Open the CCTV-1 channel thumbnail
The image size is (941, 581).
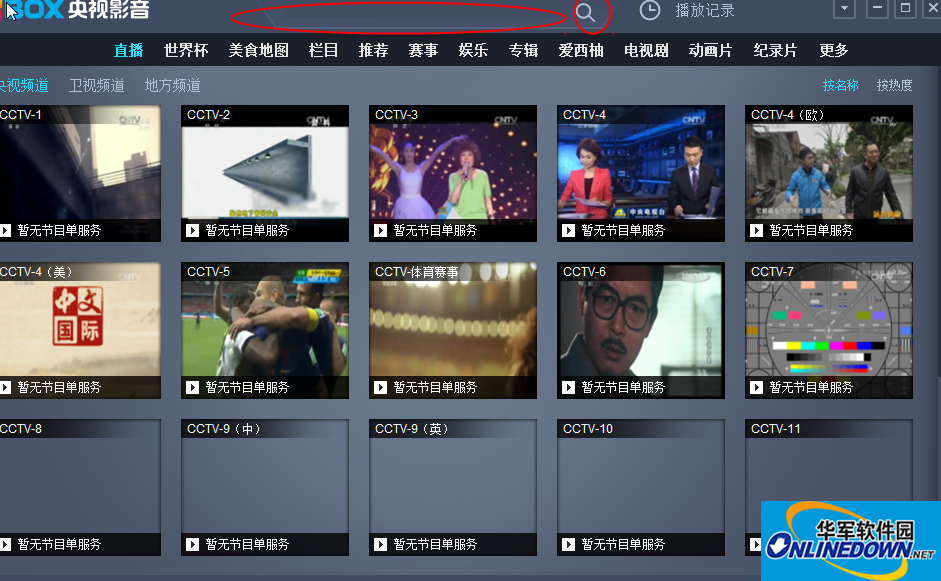(x=80, y=173)
